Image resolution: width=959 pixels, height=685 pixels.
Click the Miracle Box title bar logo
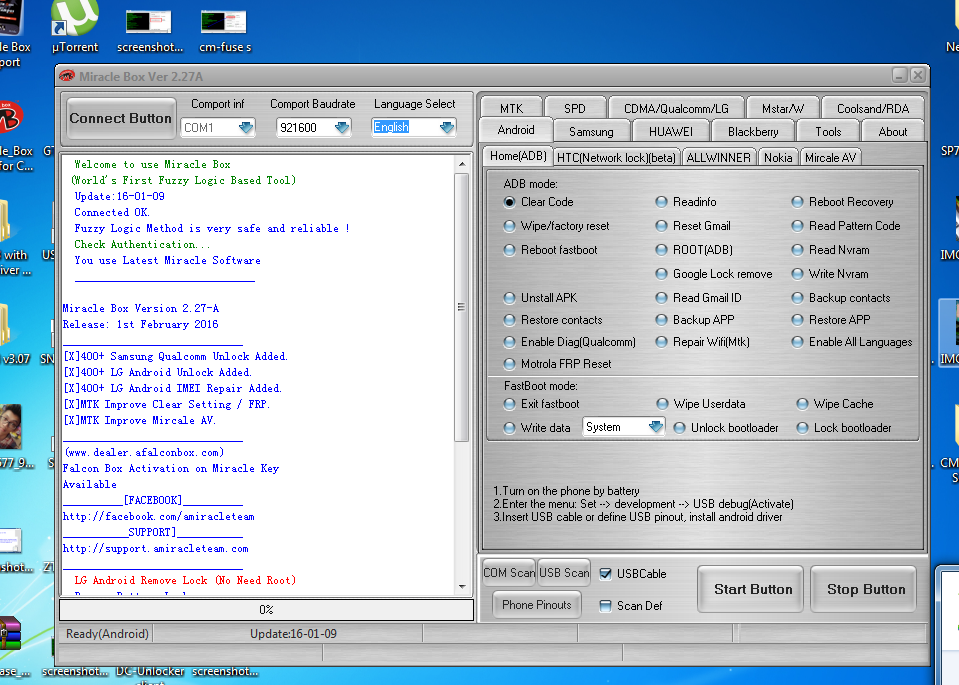67,76
